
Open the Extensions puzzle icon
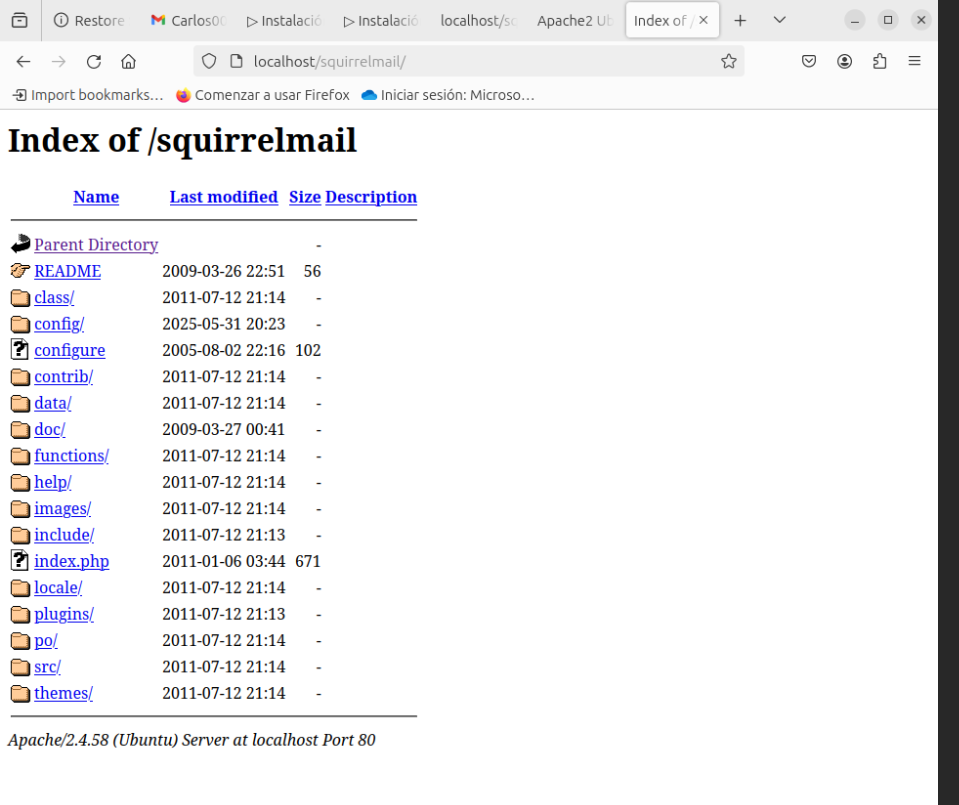pyautogui.click(x=879, y=61)
